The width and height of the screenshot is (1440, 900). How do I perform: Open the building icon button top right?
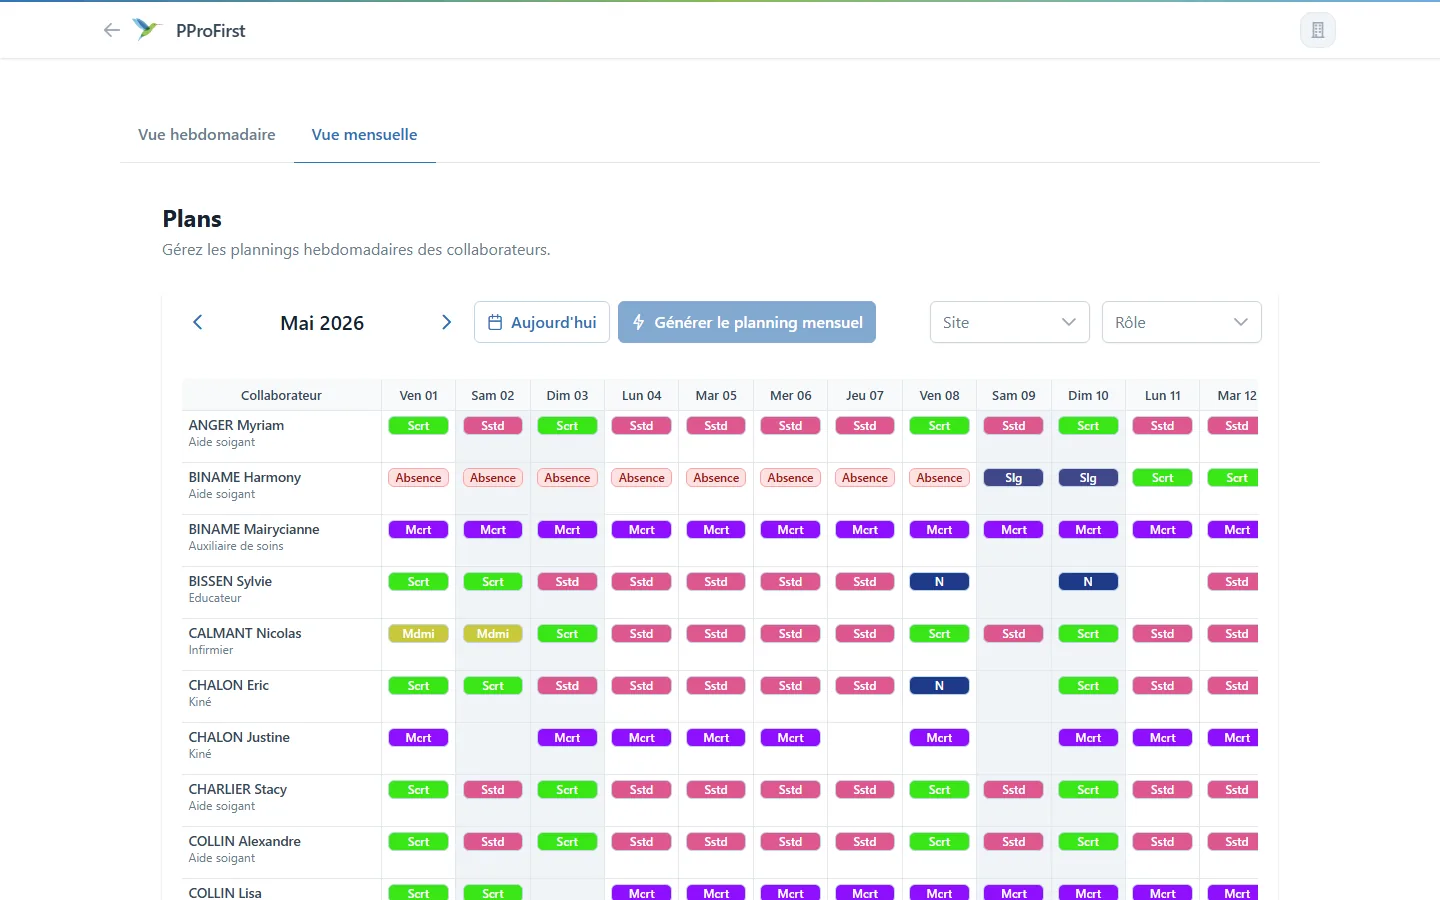pos(1317,30)
